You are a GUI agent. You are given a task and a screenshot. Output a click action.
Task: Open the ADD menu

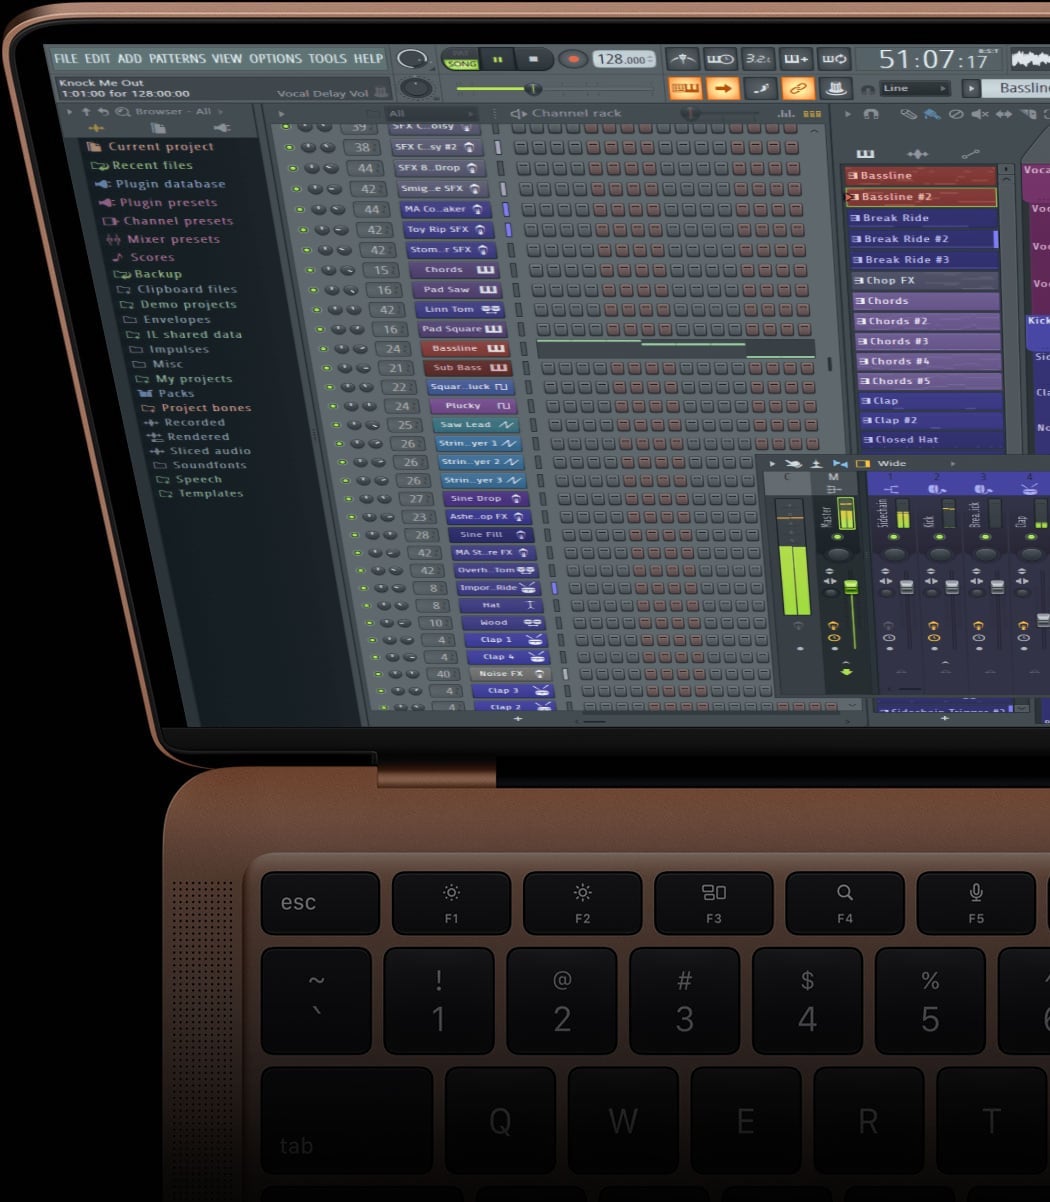click(130, 58)
